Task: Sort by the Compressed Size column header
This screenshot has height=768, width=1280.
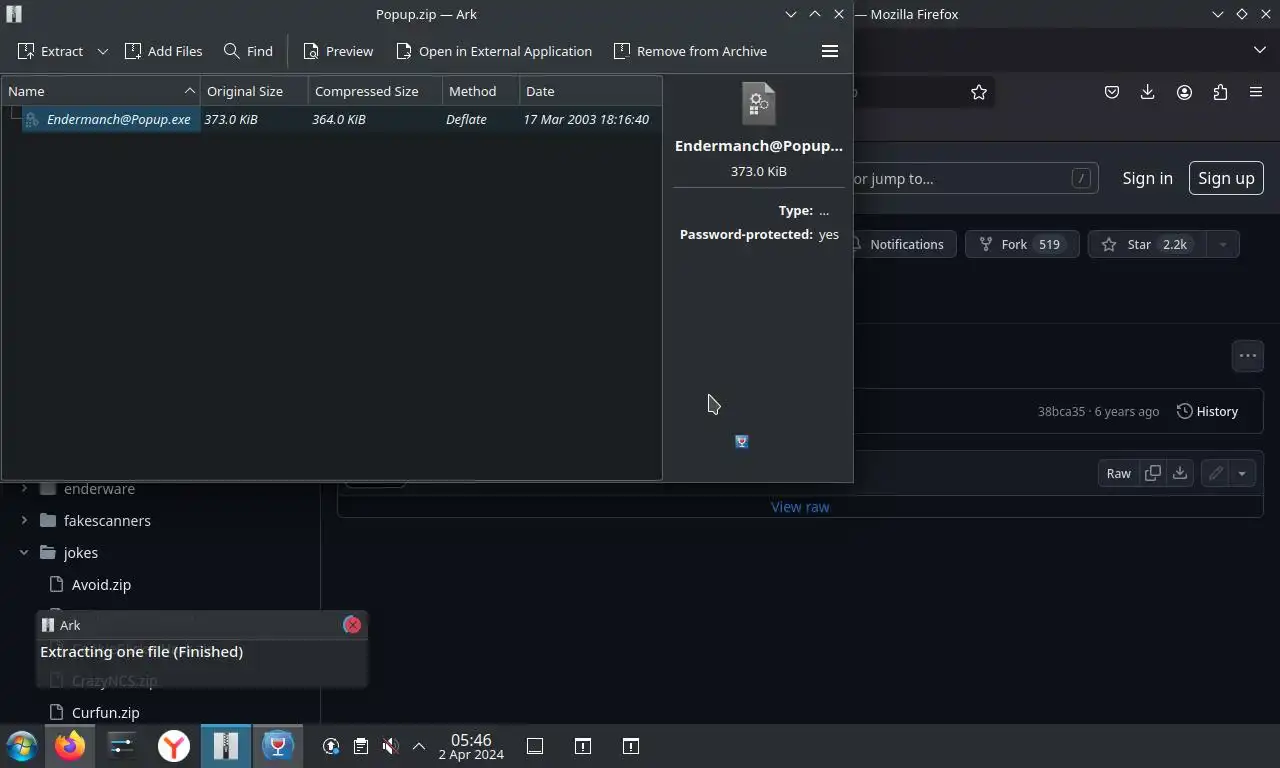Action: (x=375, y=91)
